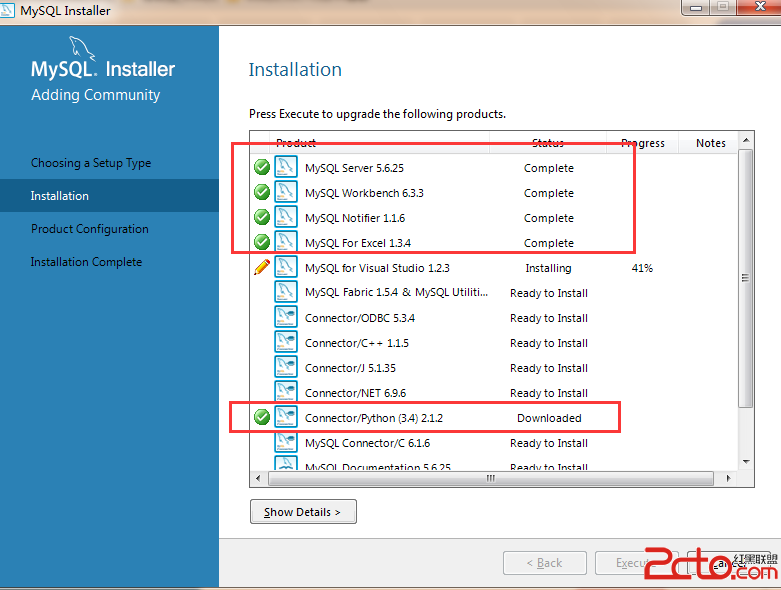Click the list's scroll up arrow

pyautogui.click(x=746, y=140)
